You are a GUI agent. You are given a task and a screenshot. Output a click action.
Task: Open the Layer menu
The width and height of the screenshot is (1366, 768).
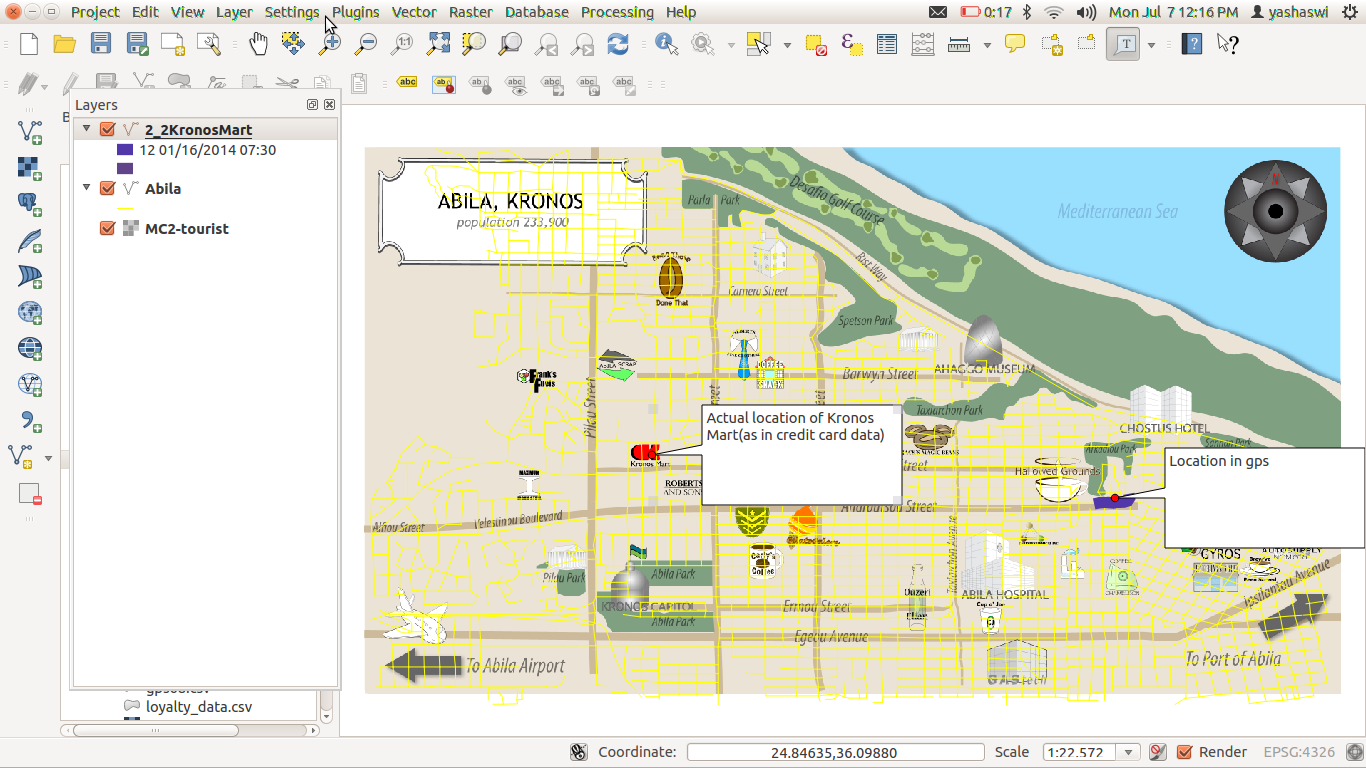(x=234, y=12)
